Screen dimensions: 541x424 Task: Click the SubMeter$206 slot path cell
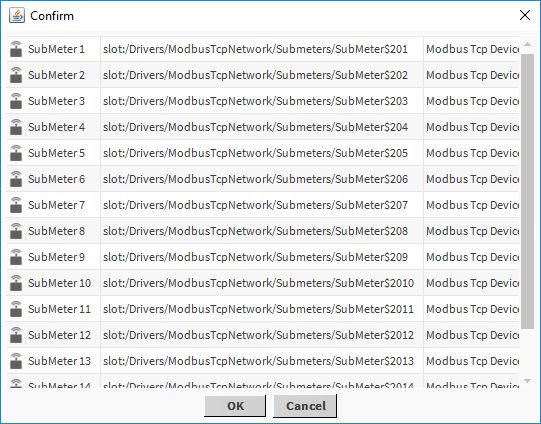[262, 179]
